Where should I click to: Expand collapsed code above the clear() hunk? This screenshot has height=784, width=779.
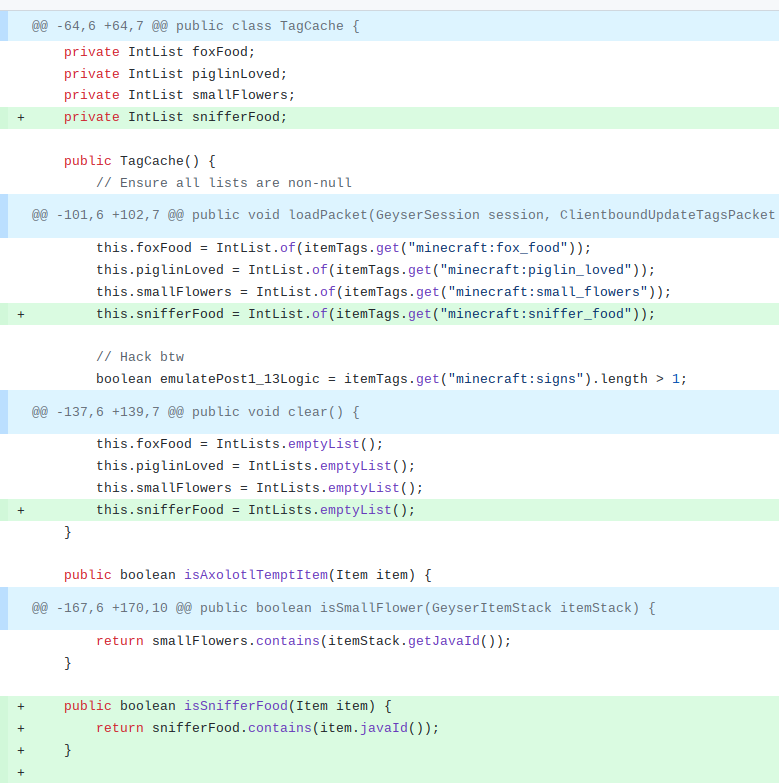(x=4, y=411)
